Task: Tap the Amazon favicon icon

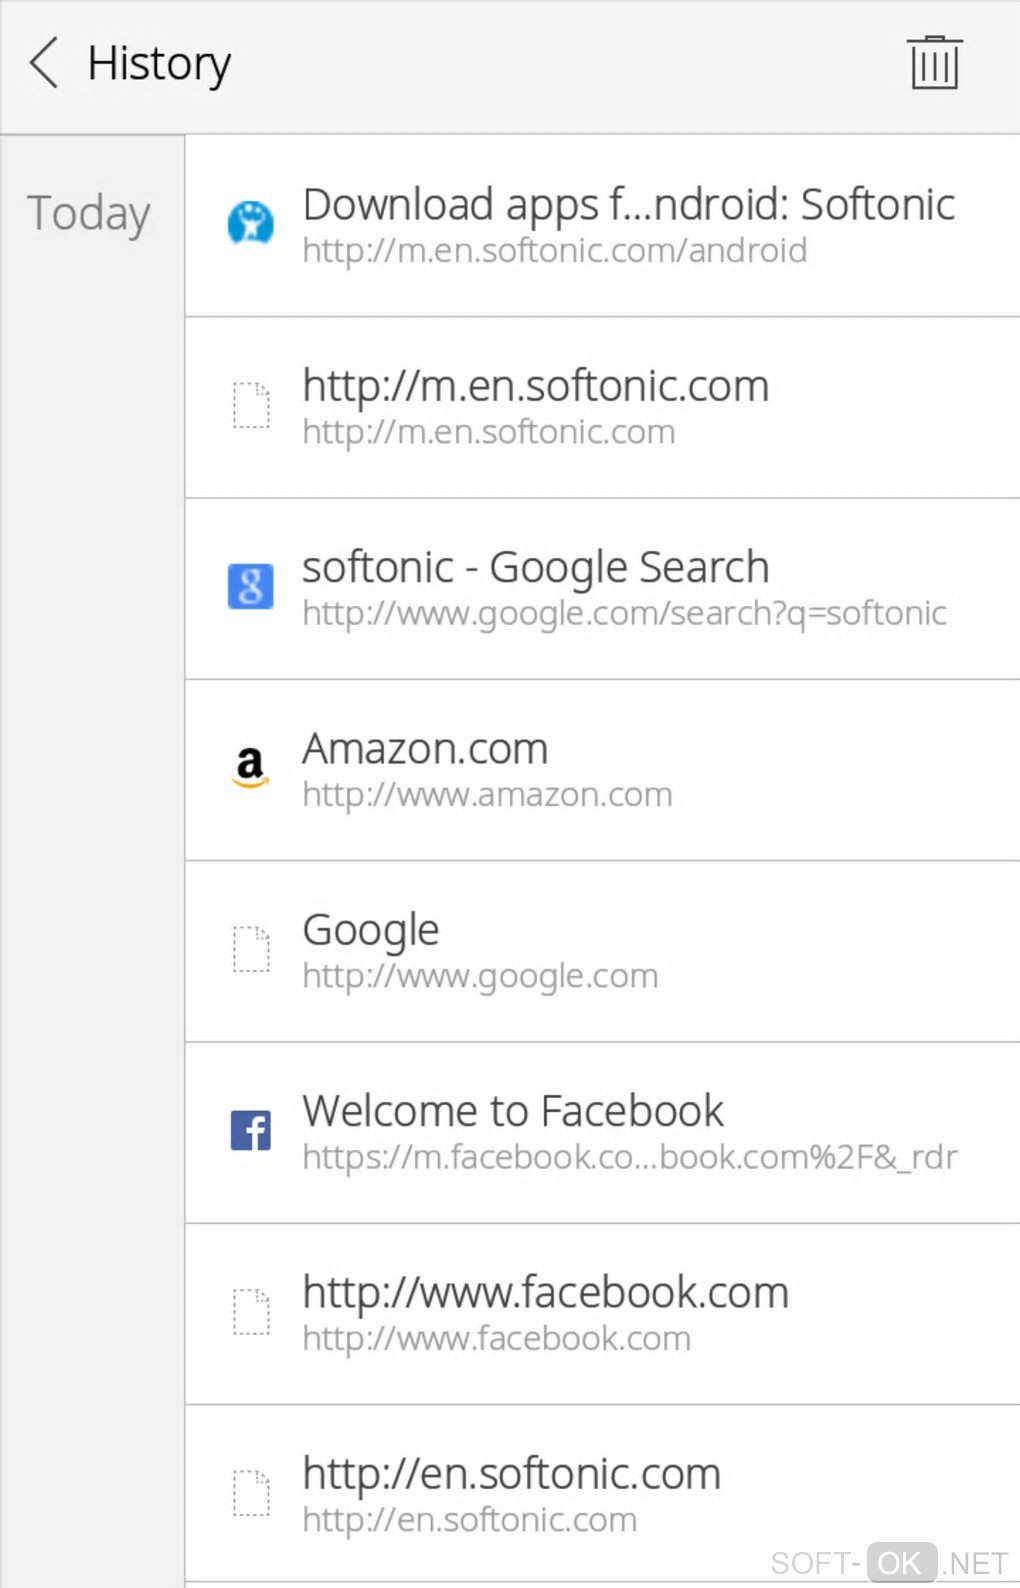Action: [250, 767]
